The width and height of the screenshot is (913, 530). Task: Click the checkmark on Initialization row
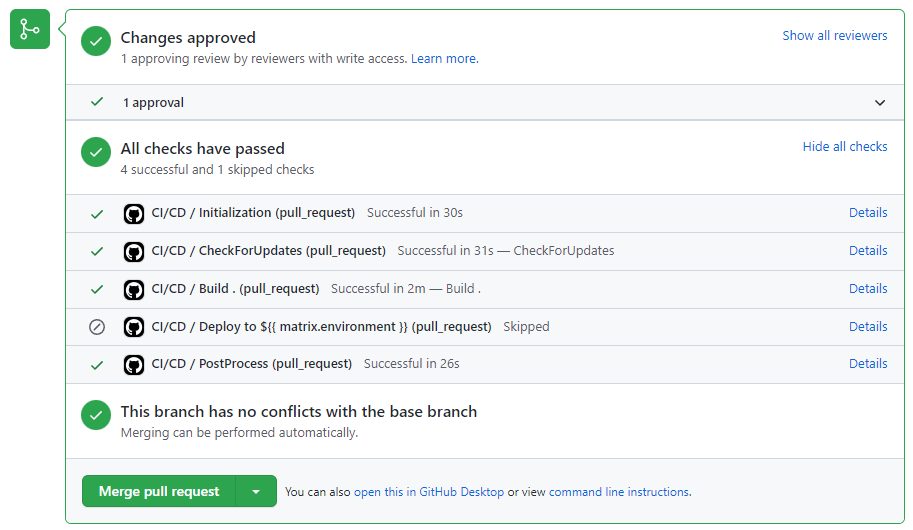click(x=97, y=214)
